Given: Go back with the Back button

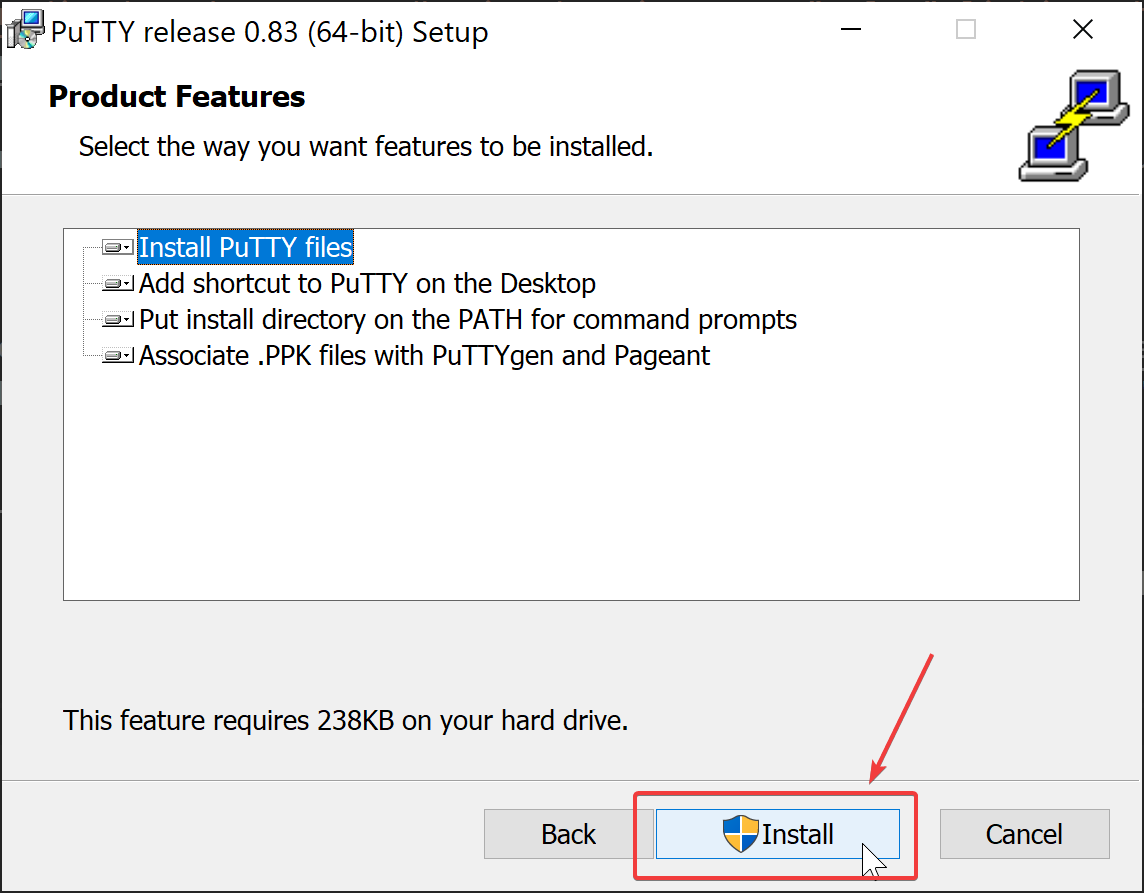Looking at the screenshot, I should pyautogui.click(x=568, y=834).
